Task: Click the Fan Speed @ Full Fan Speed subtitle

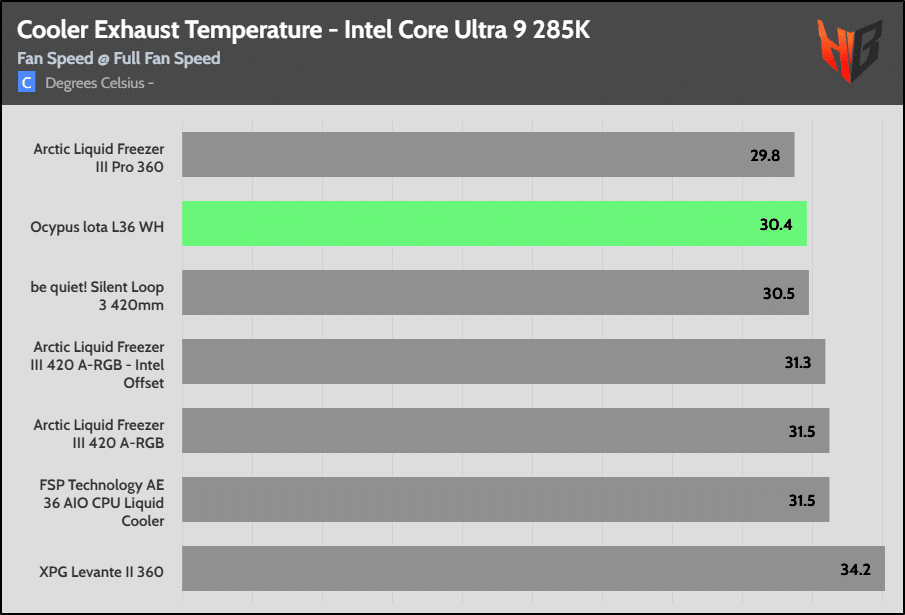Action: (118, 58)
